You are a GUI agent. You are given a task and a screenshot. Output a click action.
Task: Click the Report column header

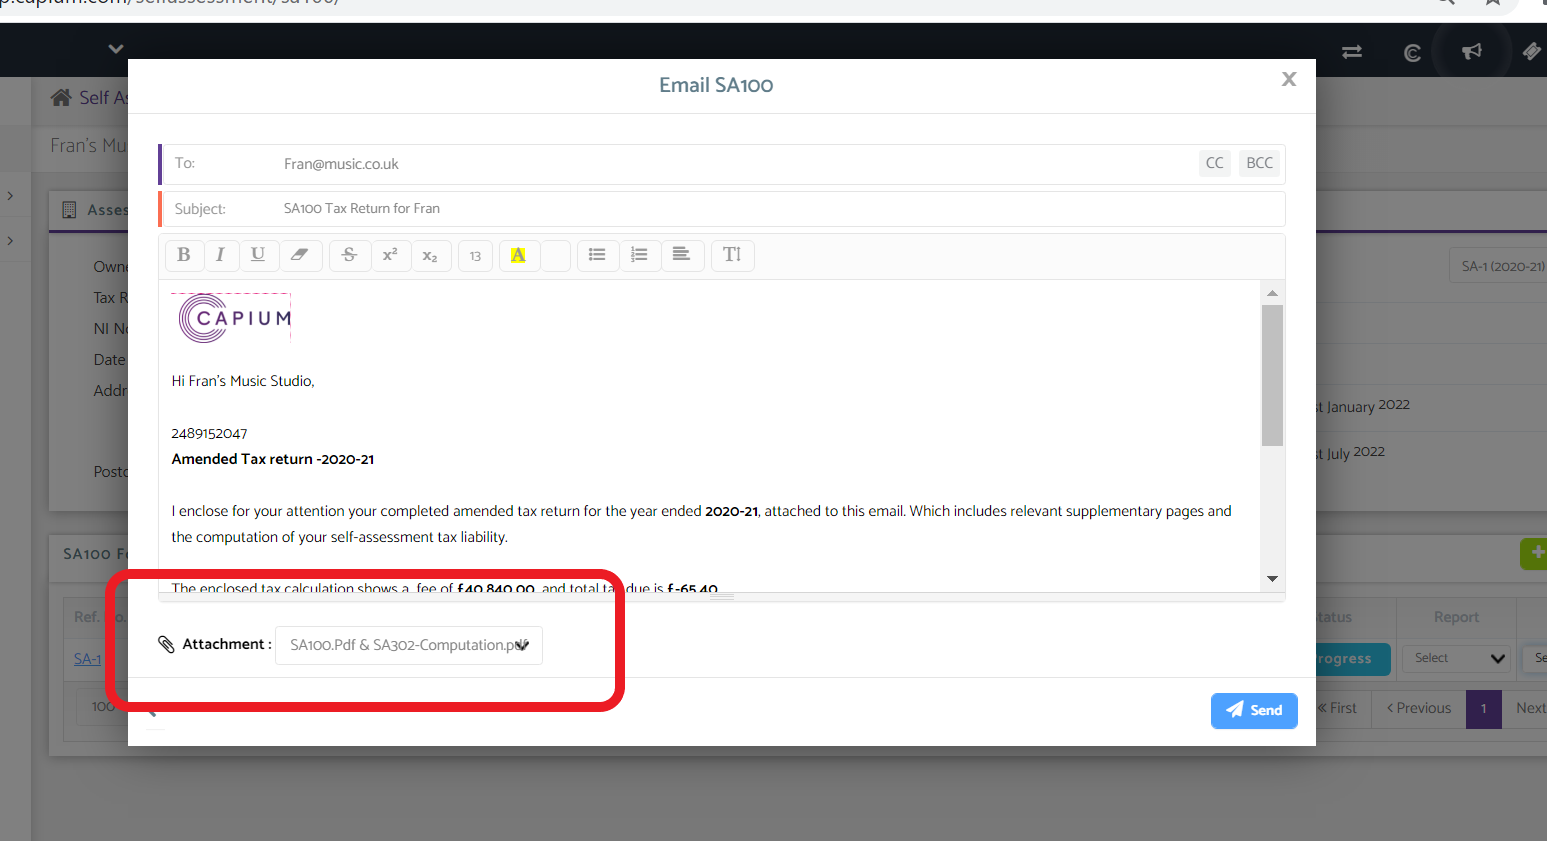[x=1456, y=617]
